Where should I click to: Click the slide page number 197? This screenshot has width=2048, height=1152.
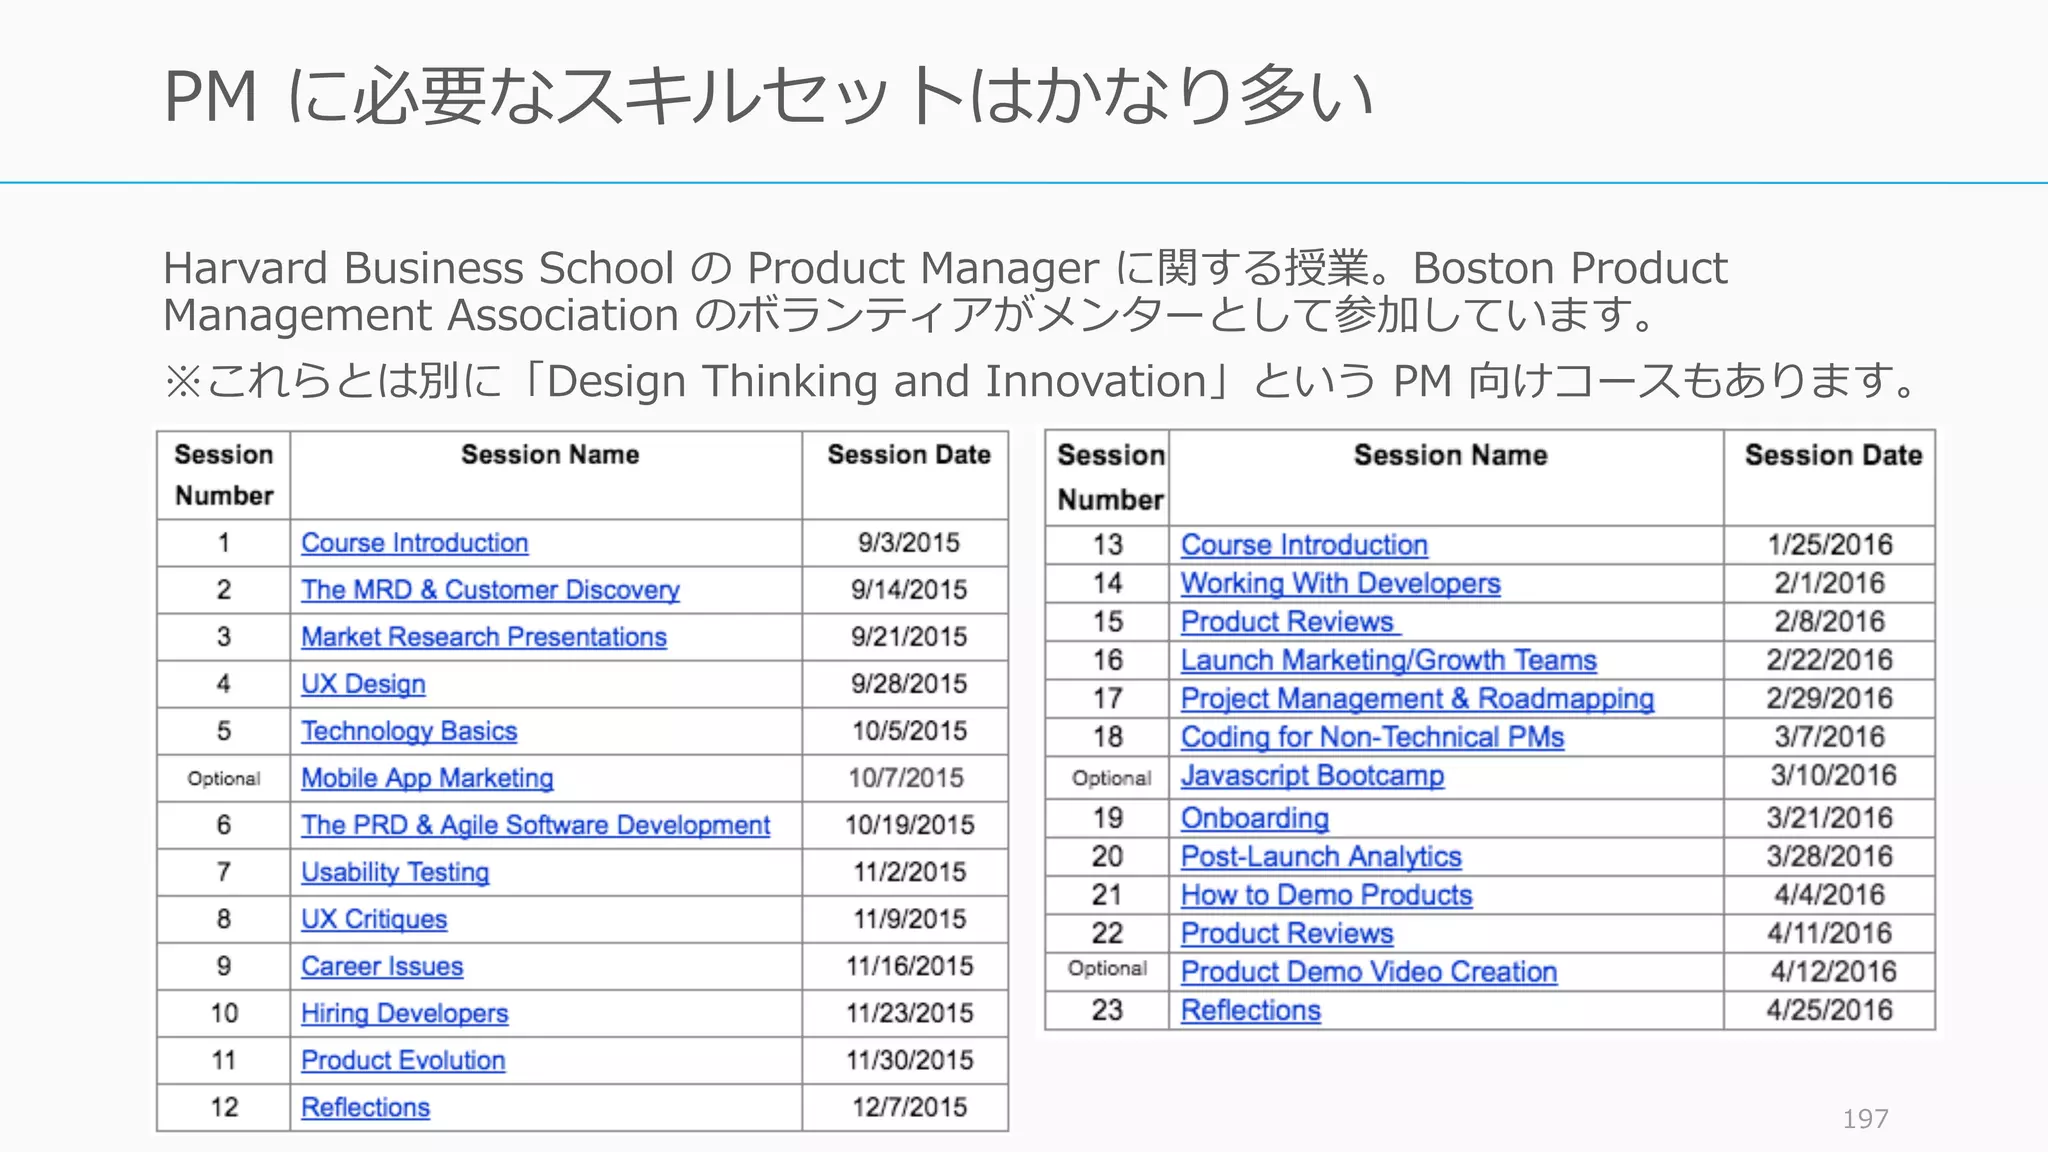[x=1866, y=1118]
